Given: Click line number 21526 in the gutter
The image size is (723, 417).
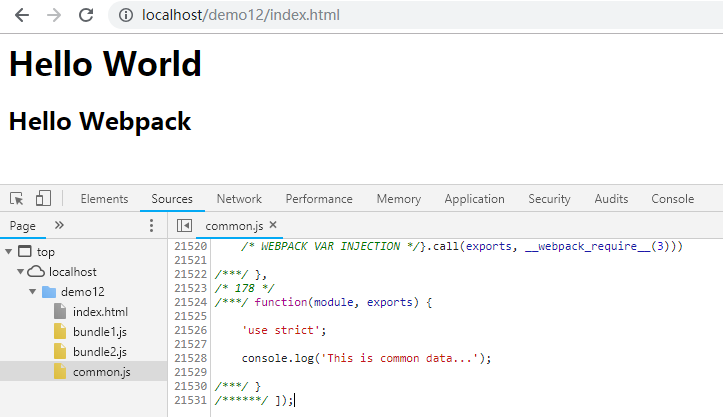Looking at the screenshot, I should 190,330.
